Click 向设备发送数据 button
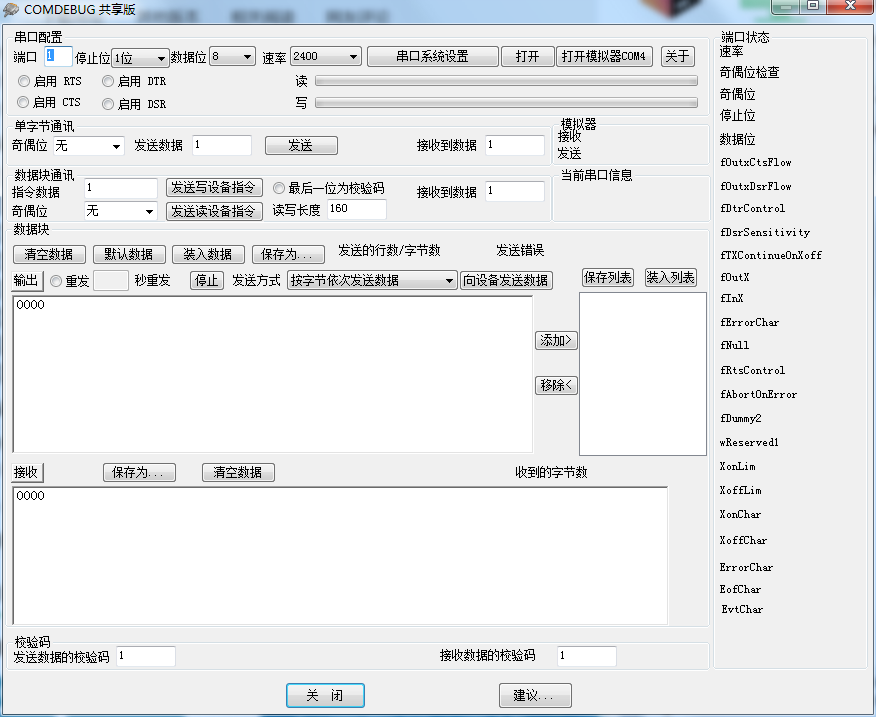 pyautogui.click(x=506, y=281)
